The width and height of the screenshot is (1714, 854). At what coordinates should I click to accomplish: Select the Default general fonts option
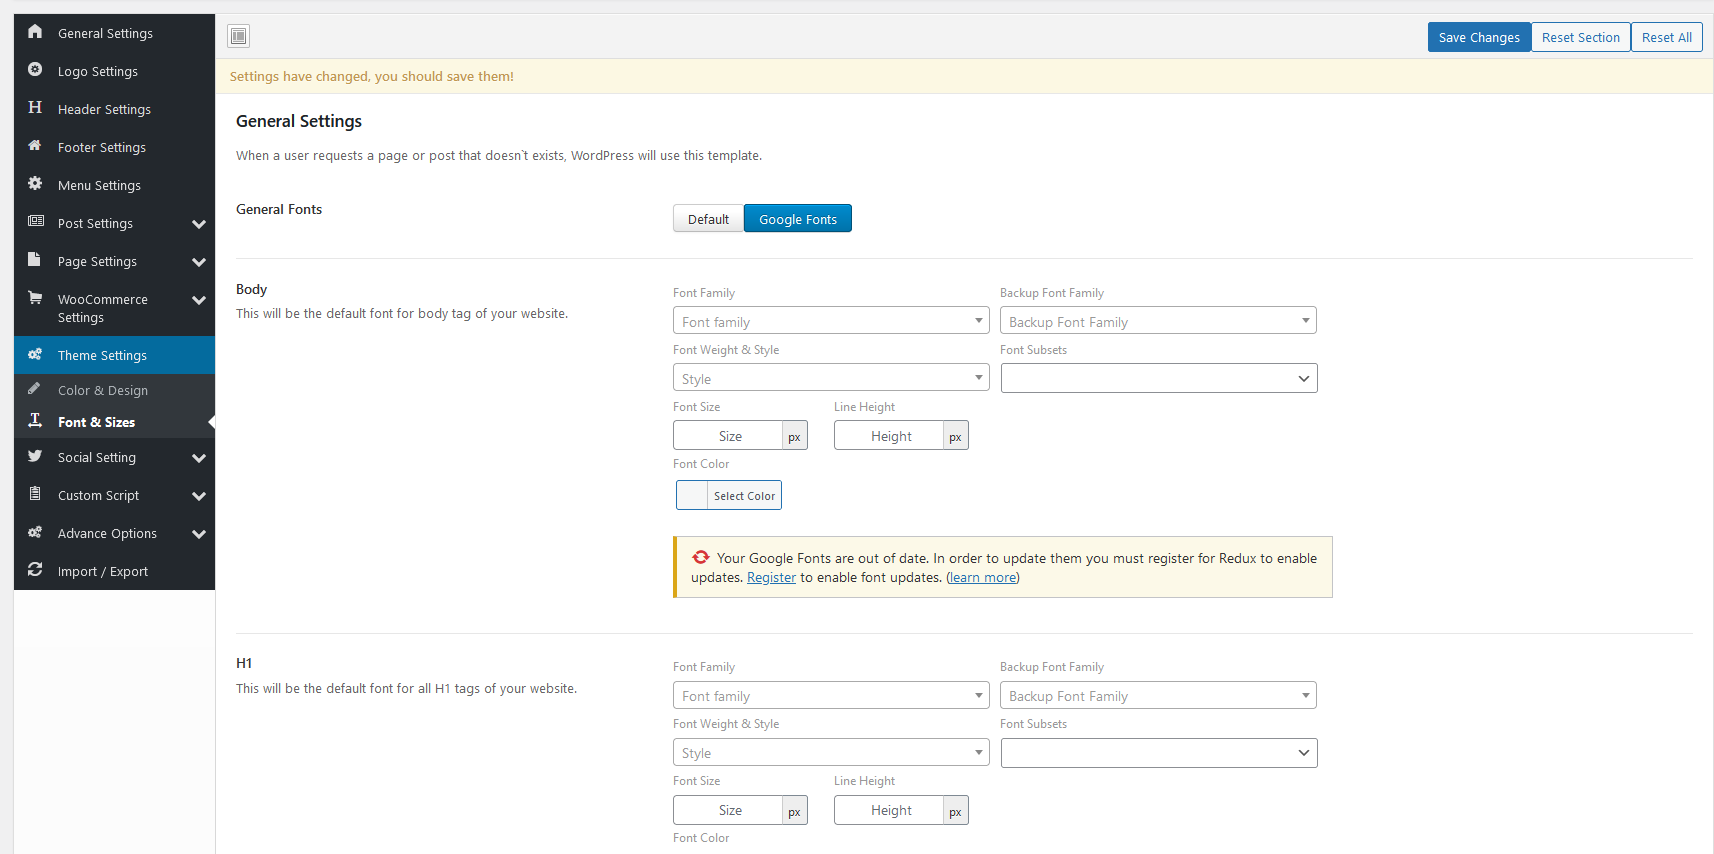click(x=708, y=219)
